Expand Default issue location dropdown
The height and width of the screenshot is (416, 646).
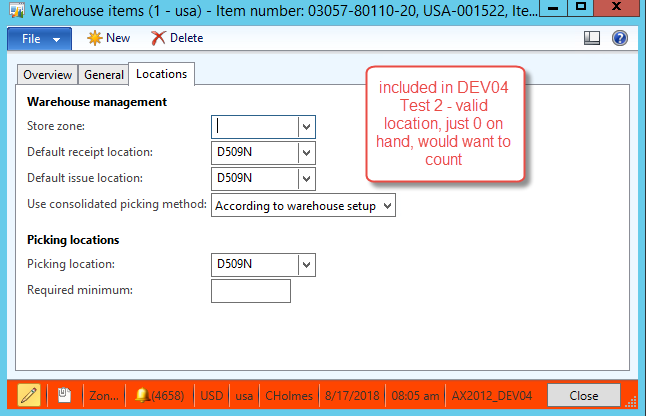(x=306, y=179)
